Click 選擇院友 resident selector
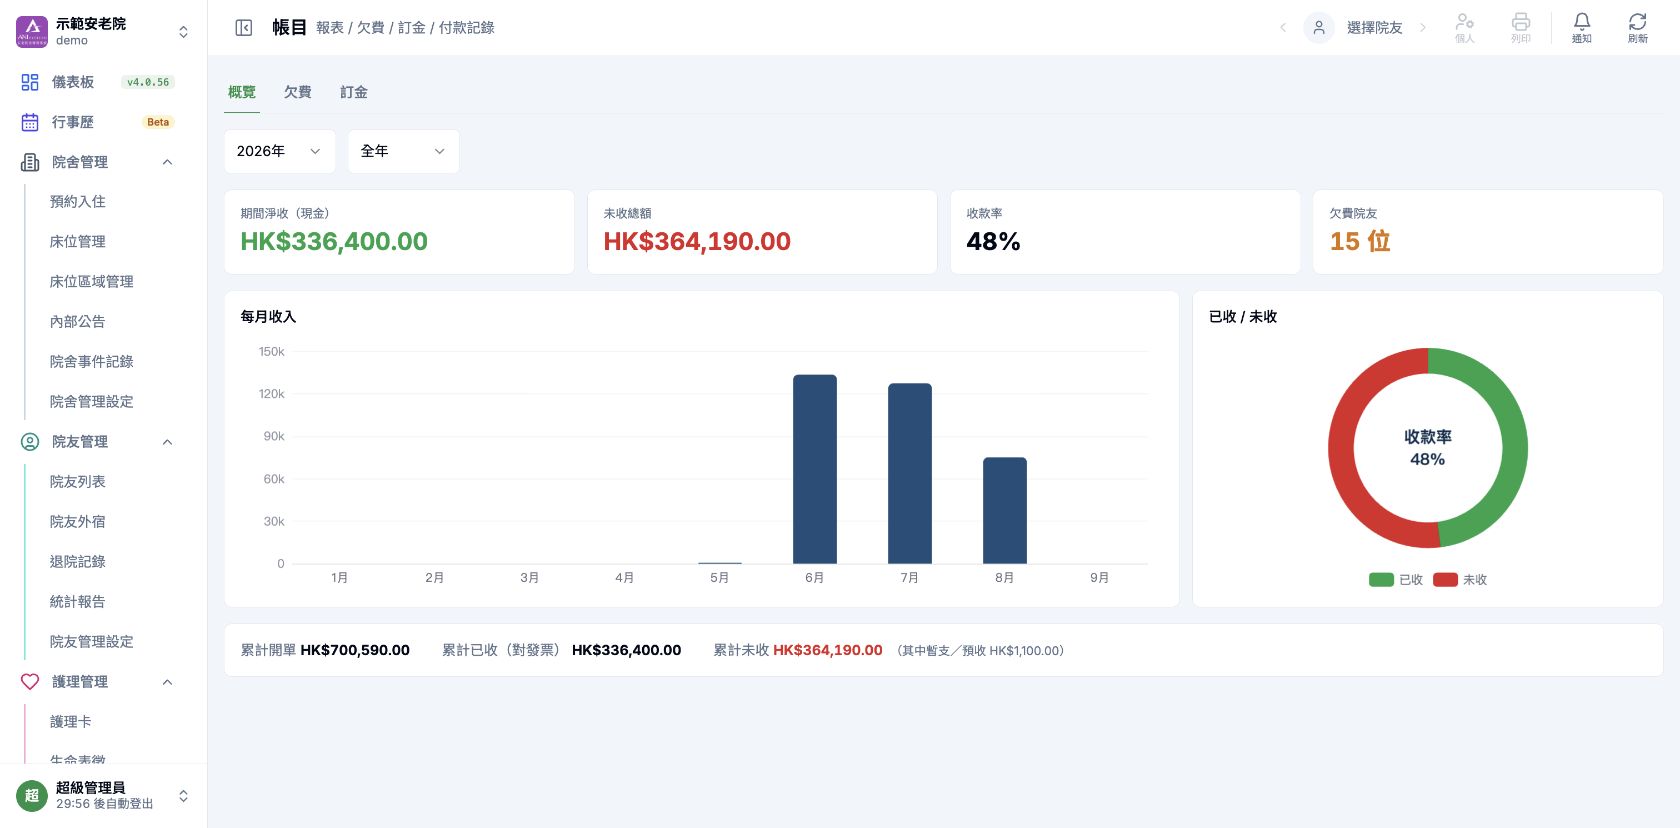The width and height of the screenshot is (1680, 828). click(1374, 28)
